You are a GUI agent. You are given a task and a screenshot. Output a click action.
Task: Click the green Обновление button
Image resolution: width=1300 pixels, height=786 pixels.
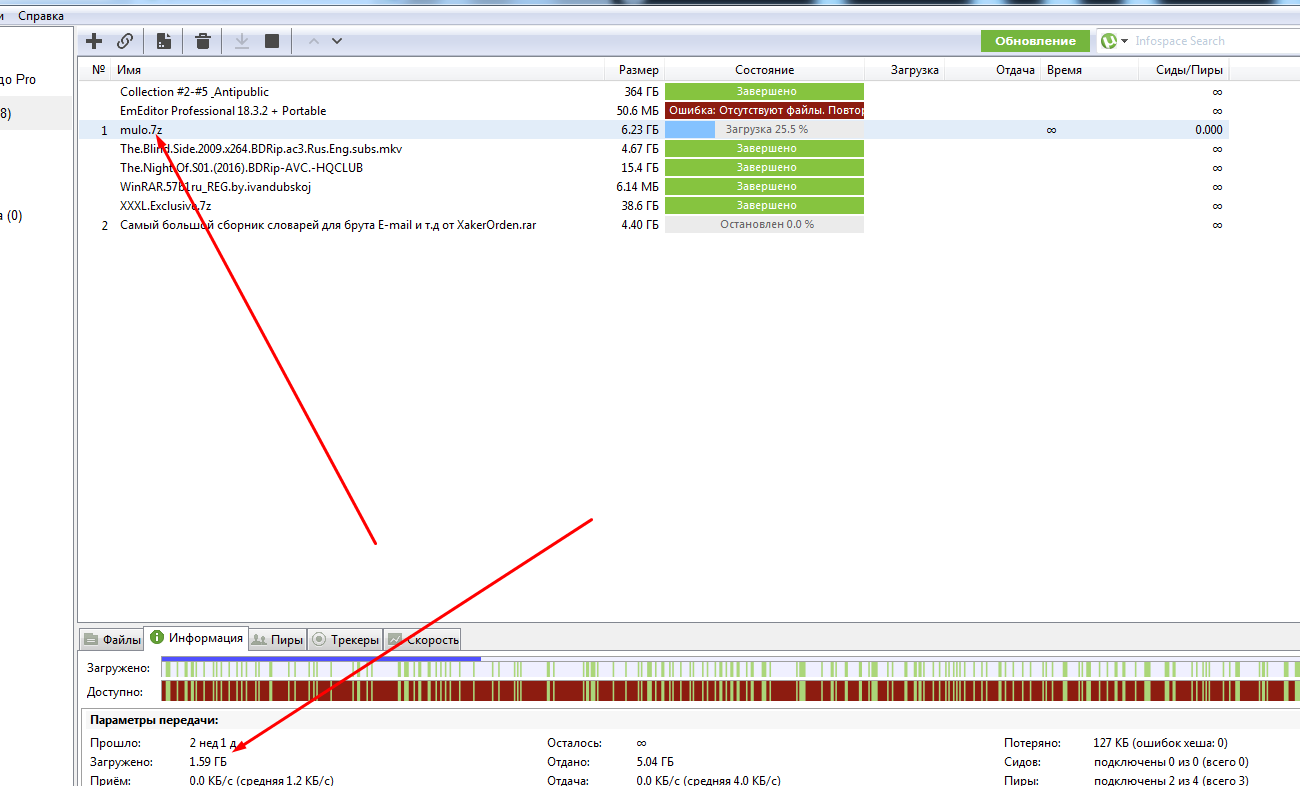pyautogui.click(x=1034, y=41)
